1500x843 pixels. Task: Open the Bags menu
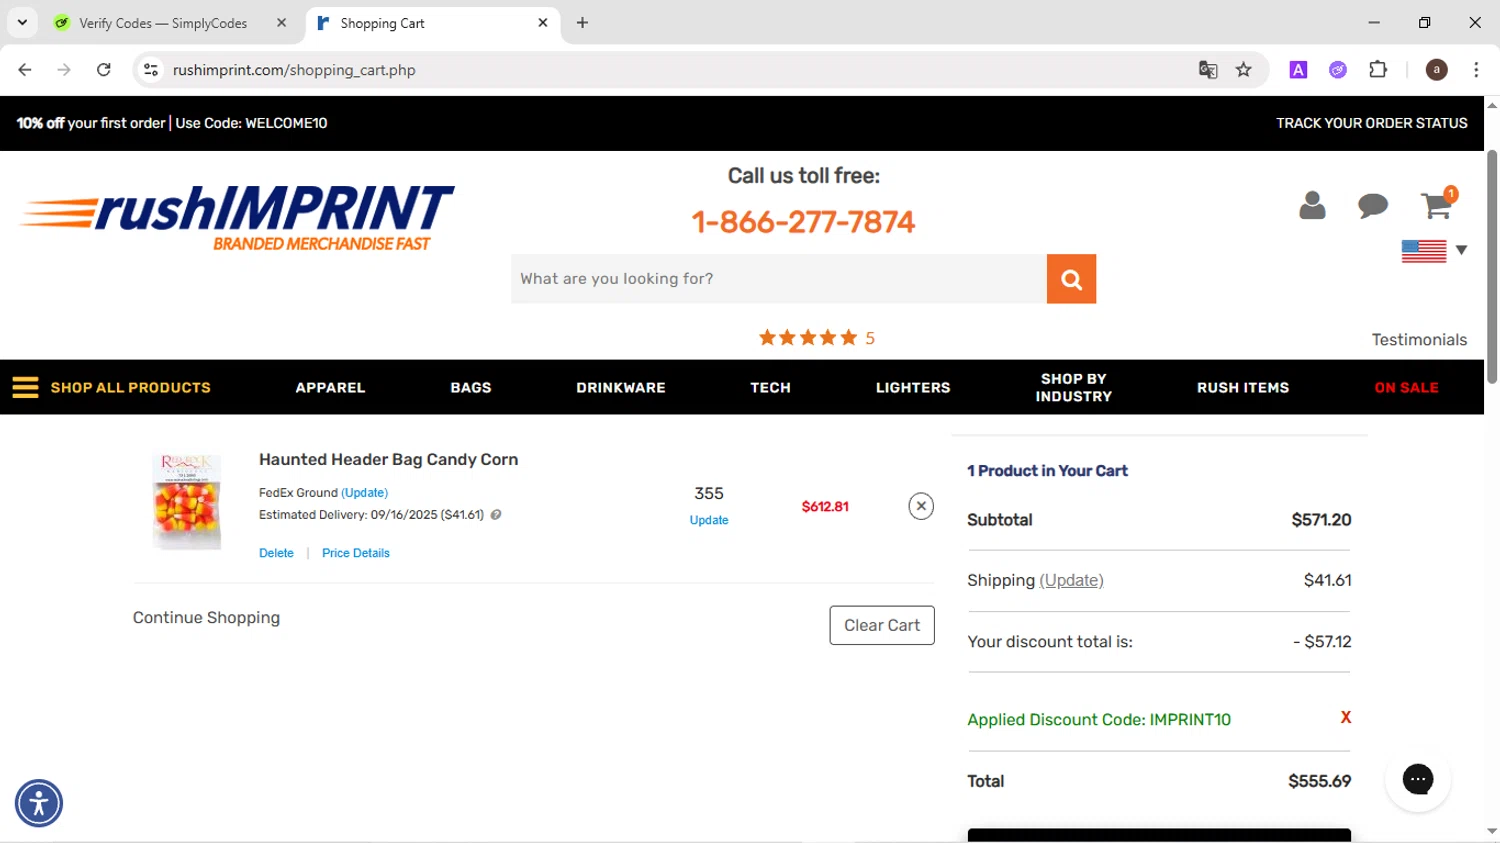[x=471, y=388]
